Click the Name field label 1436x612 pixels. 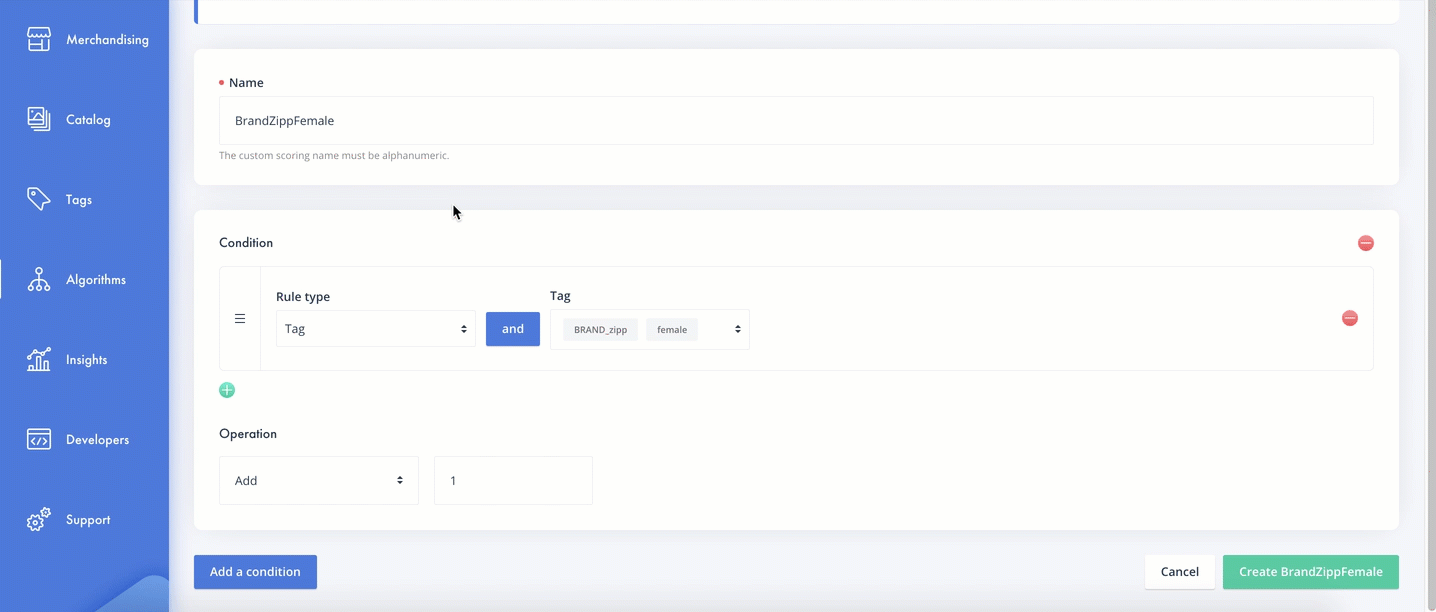[246, 83]
